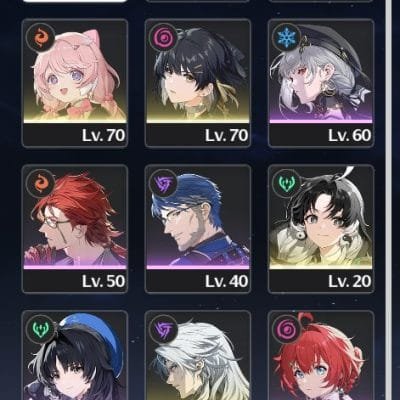Click the Electro element icon on white-haired man card

(164, 329)
